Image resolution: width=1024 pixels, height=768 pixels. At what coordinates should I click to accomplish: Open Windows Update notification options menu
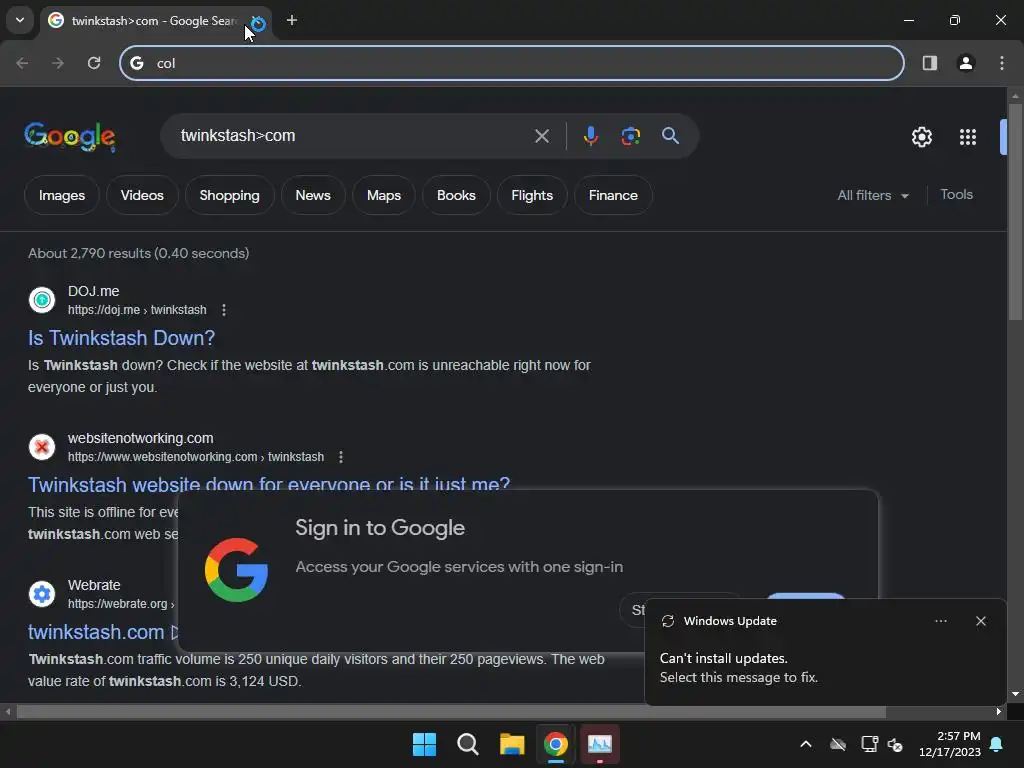click(940, 621)
